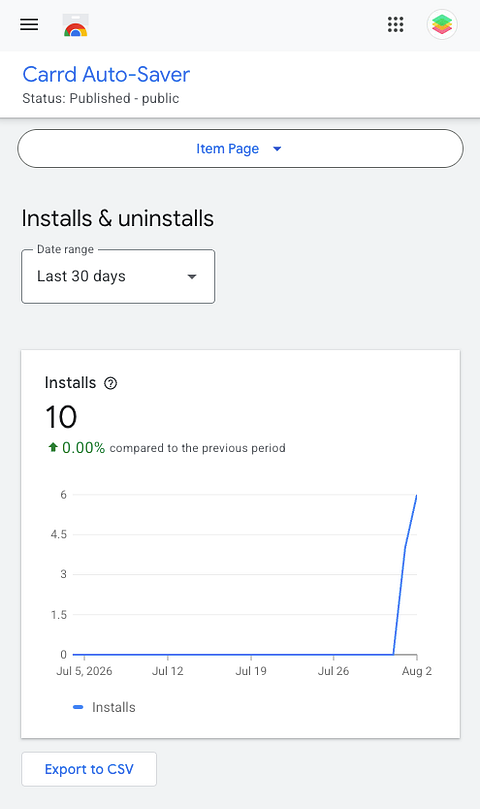Select the Jul 19 axis label
This screenshot has width=480, height=809.
click(x=251, y=671)
